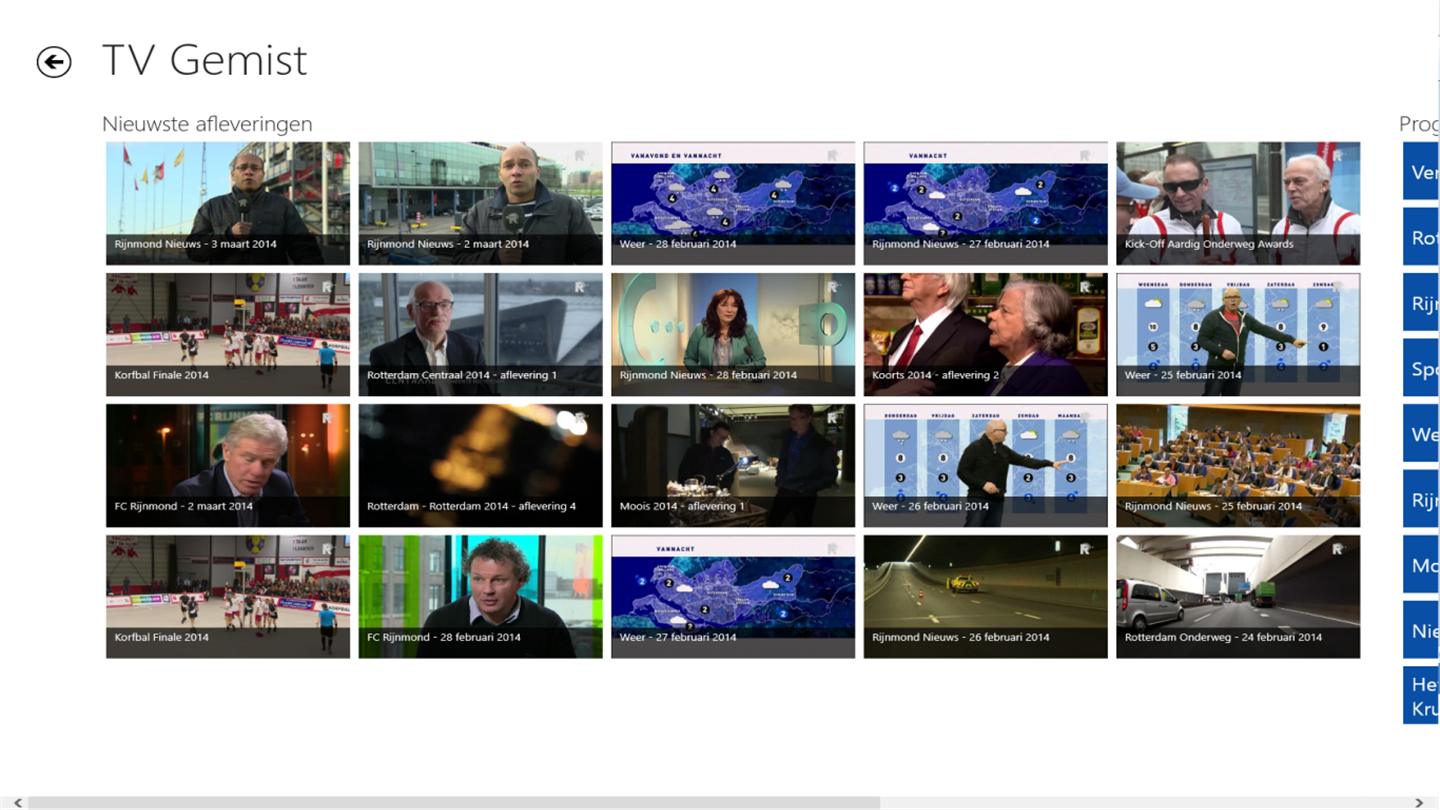Go back with the arrow button
1440x810 pixels.
point(54,62)
